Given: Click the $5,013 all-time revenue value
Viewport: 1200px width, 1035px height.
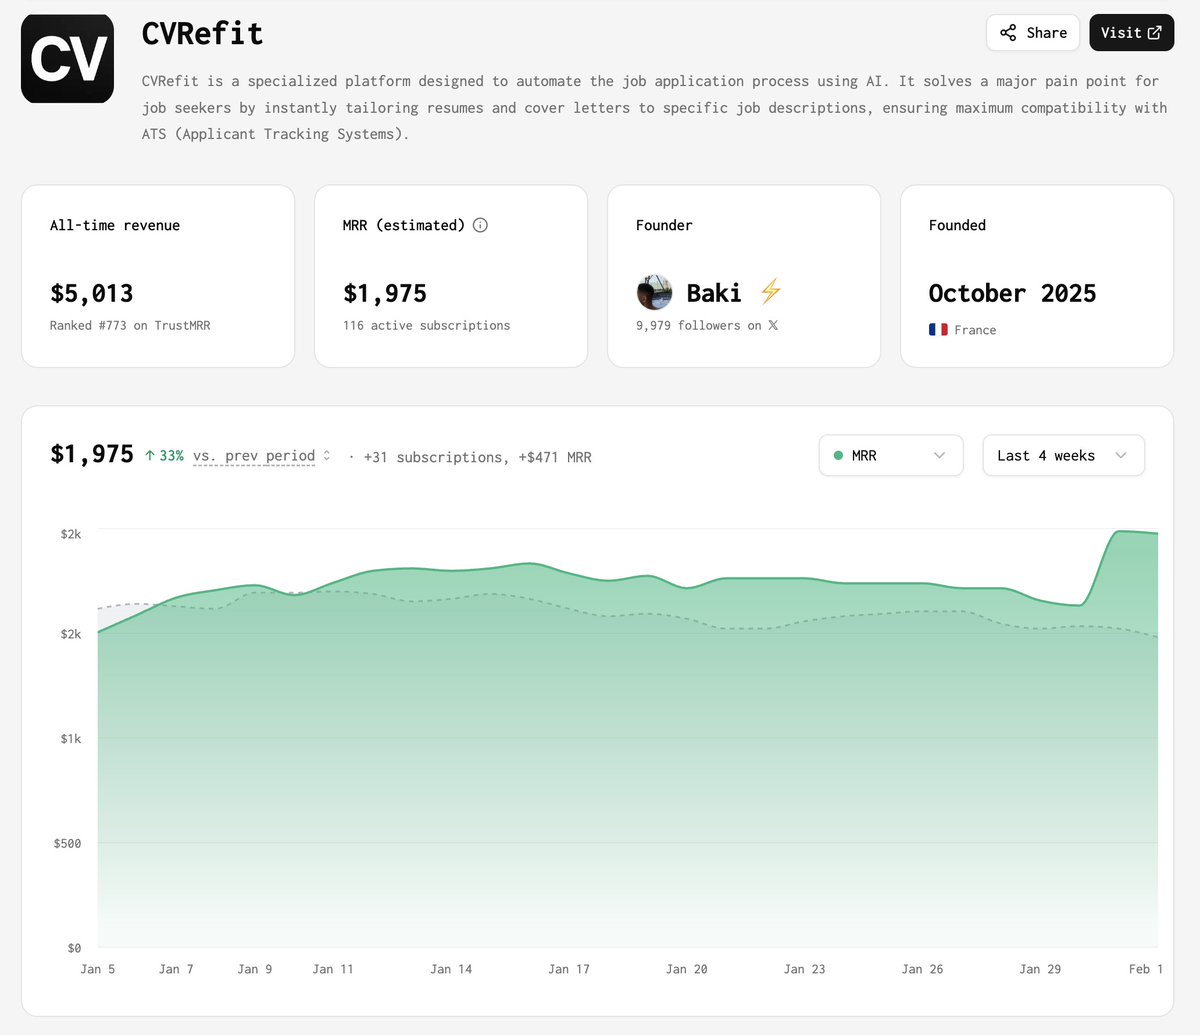Looking at the screenshot, I should [x=92, y=293].
